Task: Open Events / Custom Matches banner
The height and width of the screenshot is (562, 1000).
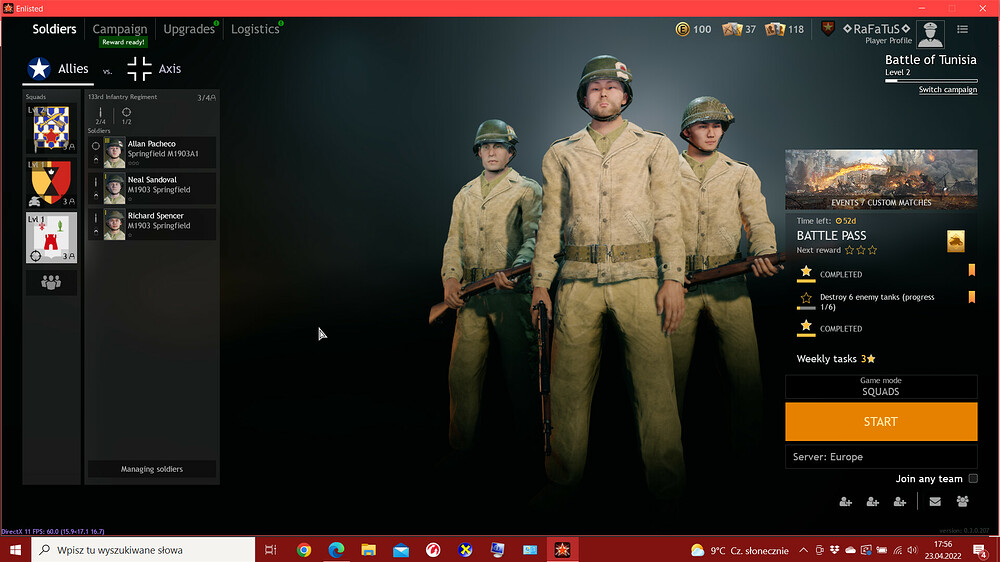Action: 881,179
